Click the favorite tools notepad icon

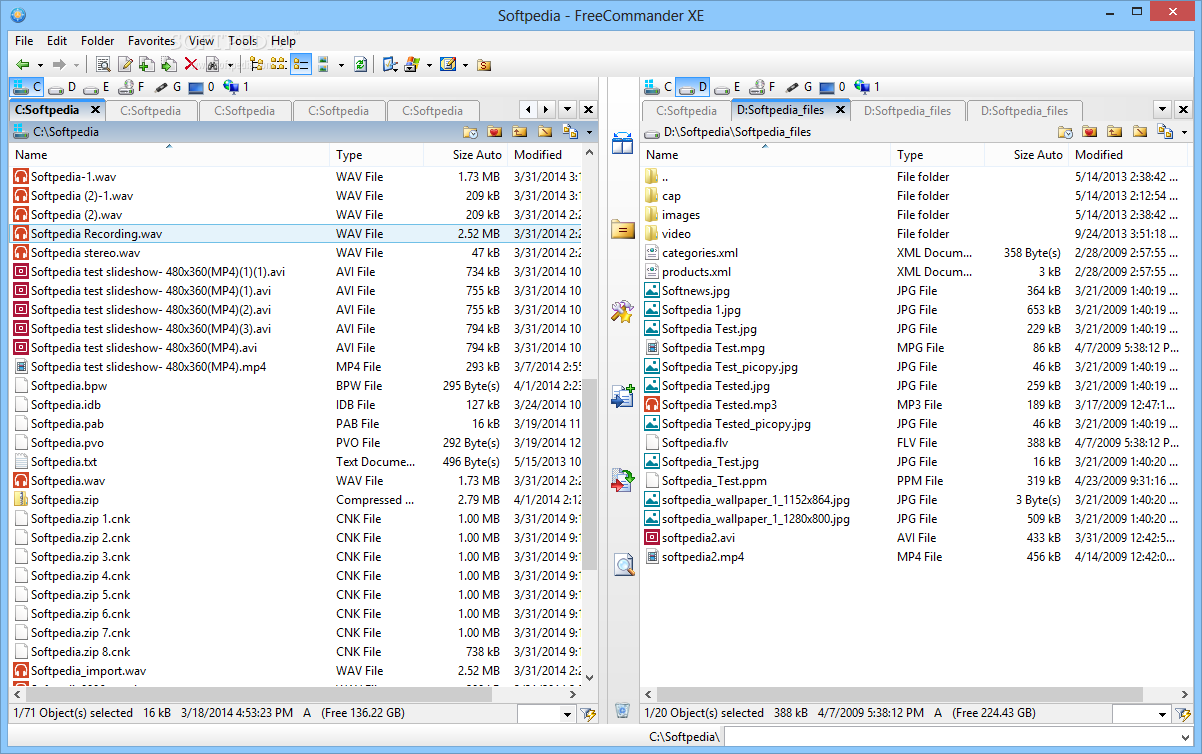click(447, 64)
